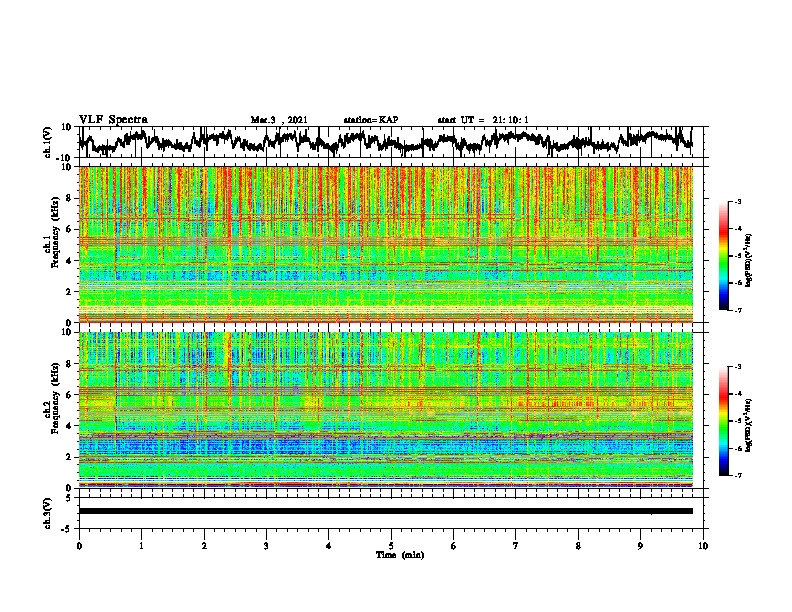Click the "-3" tick on ch.1 colorbar
Viewport: 792px width, 612px height.
click(x=738, y=202)
